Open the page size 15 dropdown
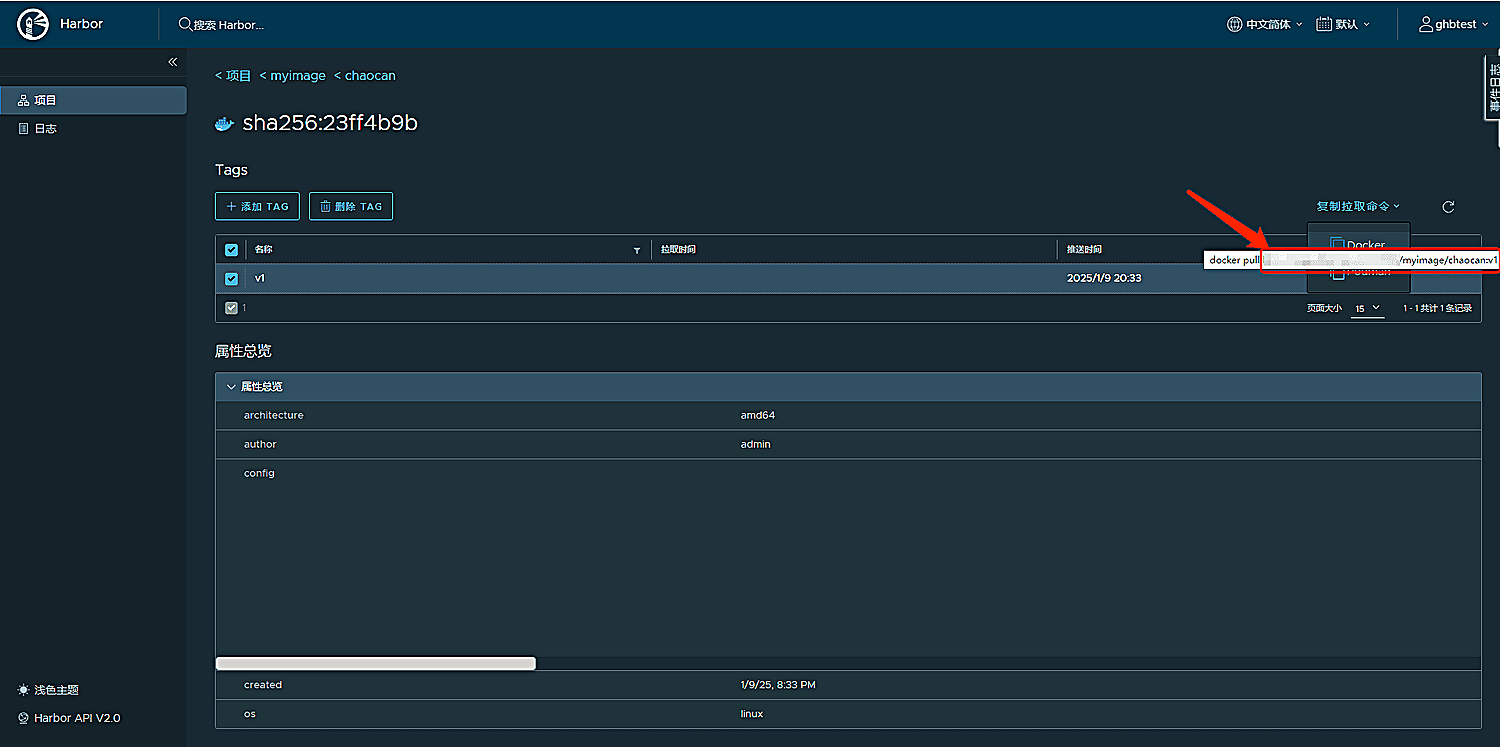Screen dimensions: 1500x747 (1367, 309)
